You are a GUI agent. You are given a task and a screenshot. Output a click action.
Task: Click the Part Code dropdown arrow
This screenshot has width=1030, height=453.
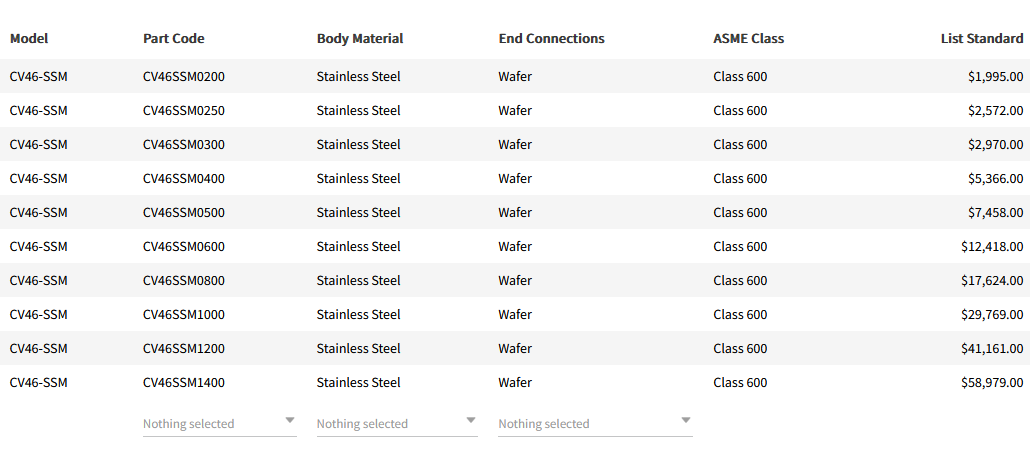(290, 421)
